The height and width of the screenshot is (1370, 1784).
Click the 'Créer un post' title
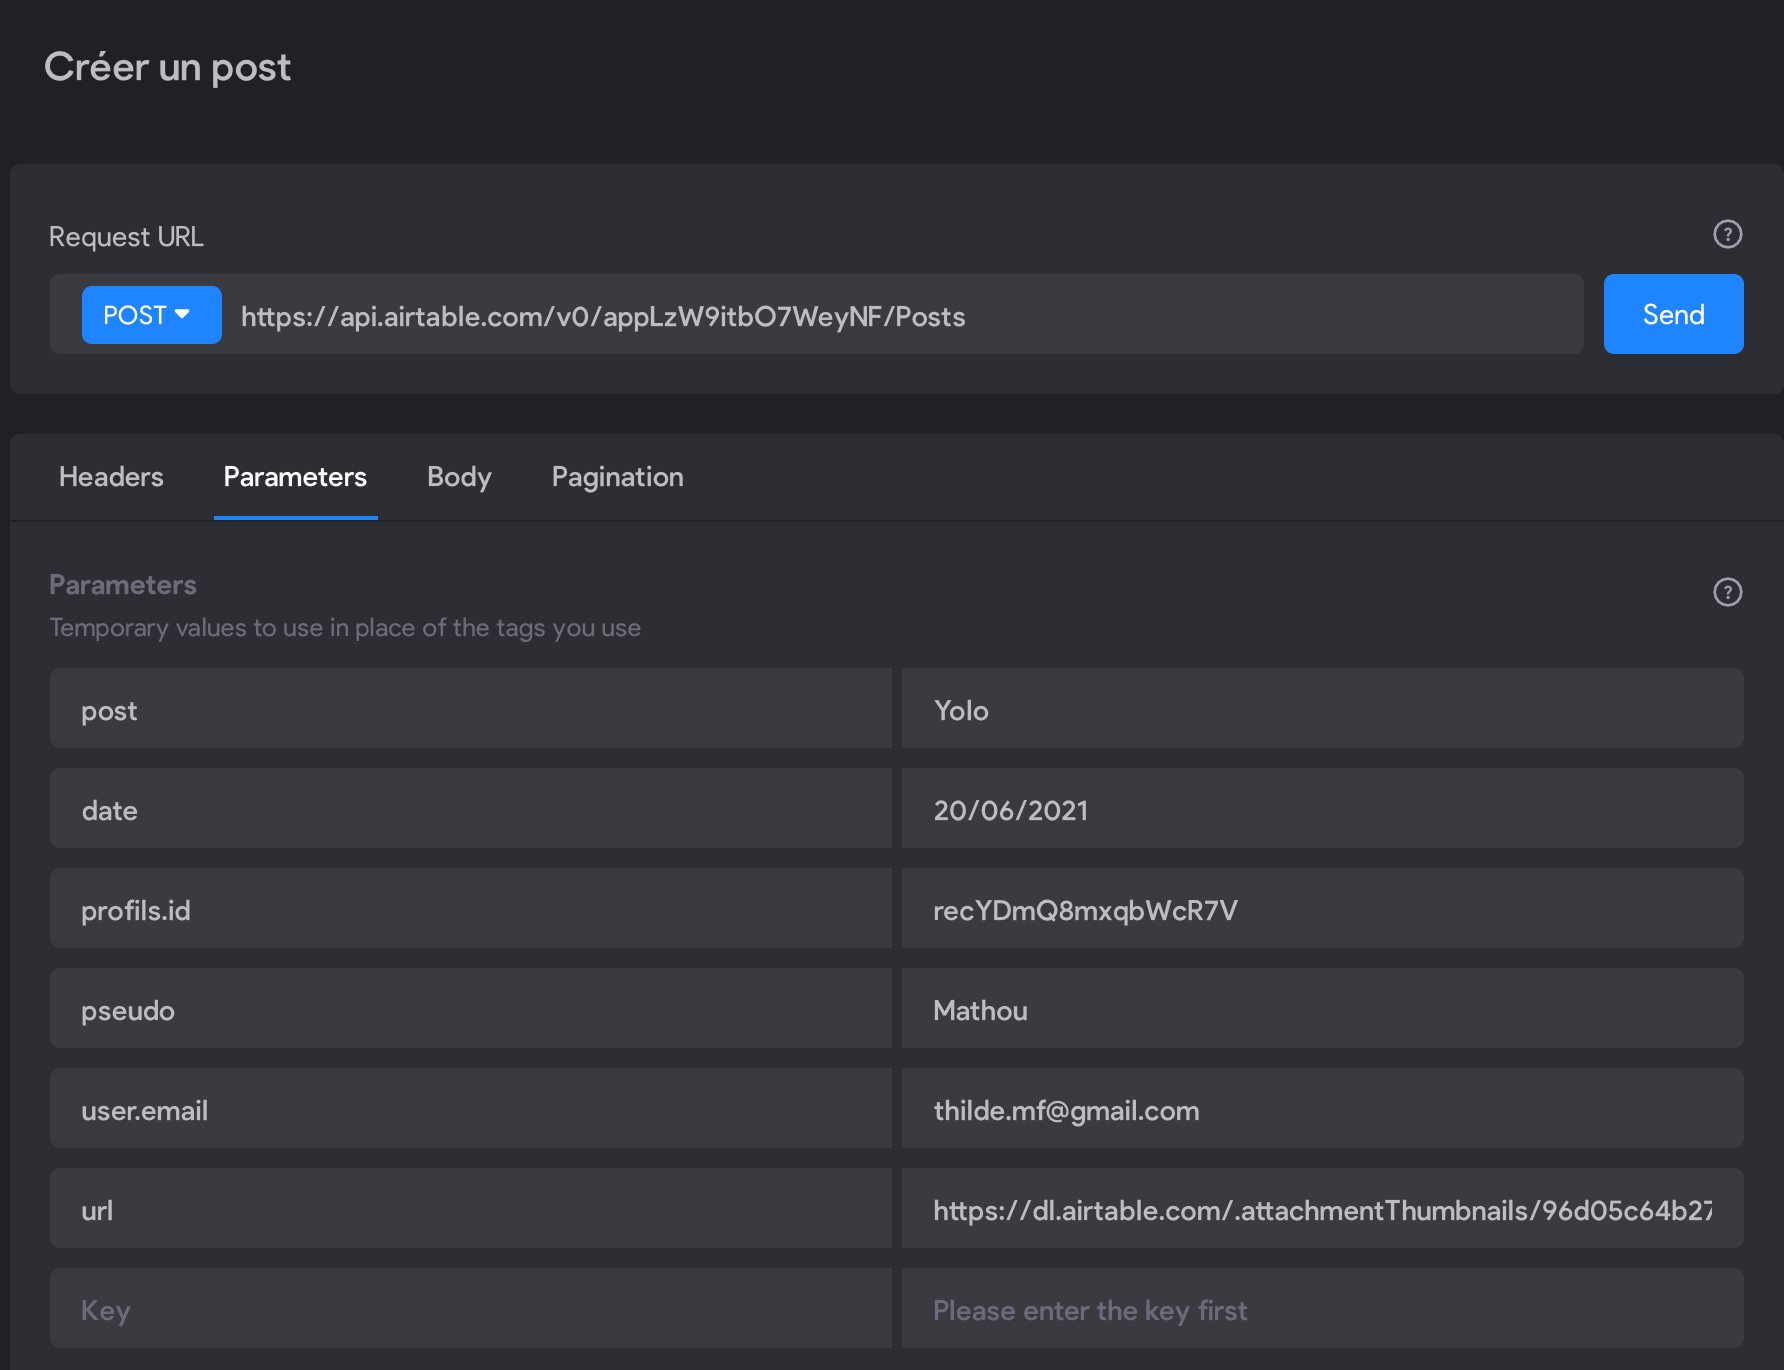coord(168,67)
